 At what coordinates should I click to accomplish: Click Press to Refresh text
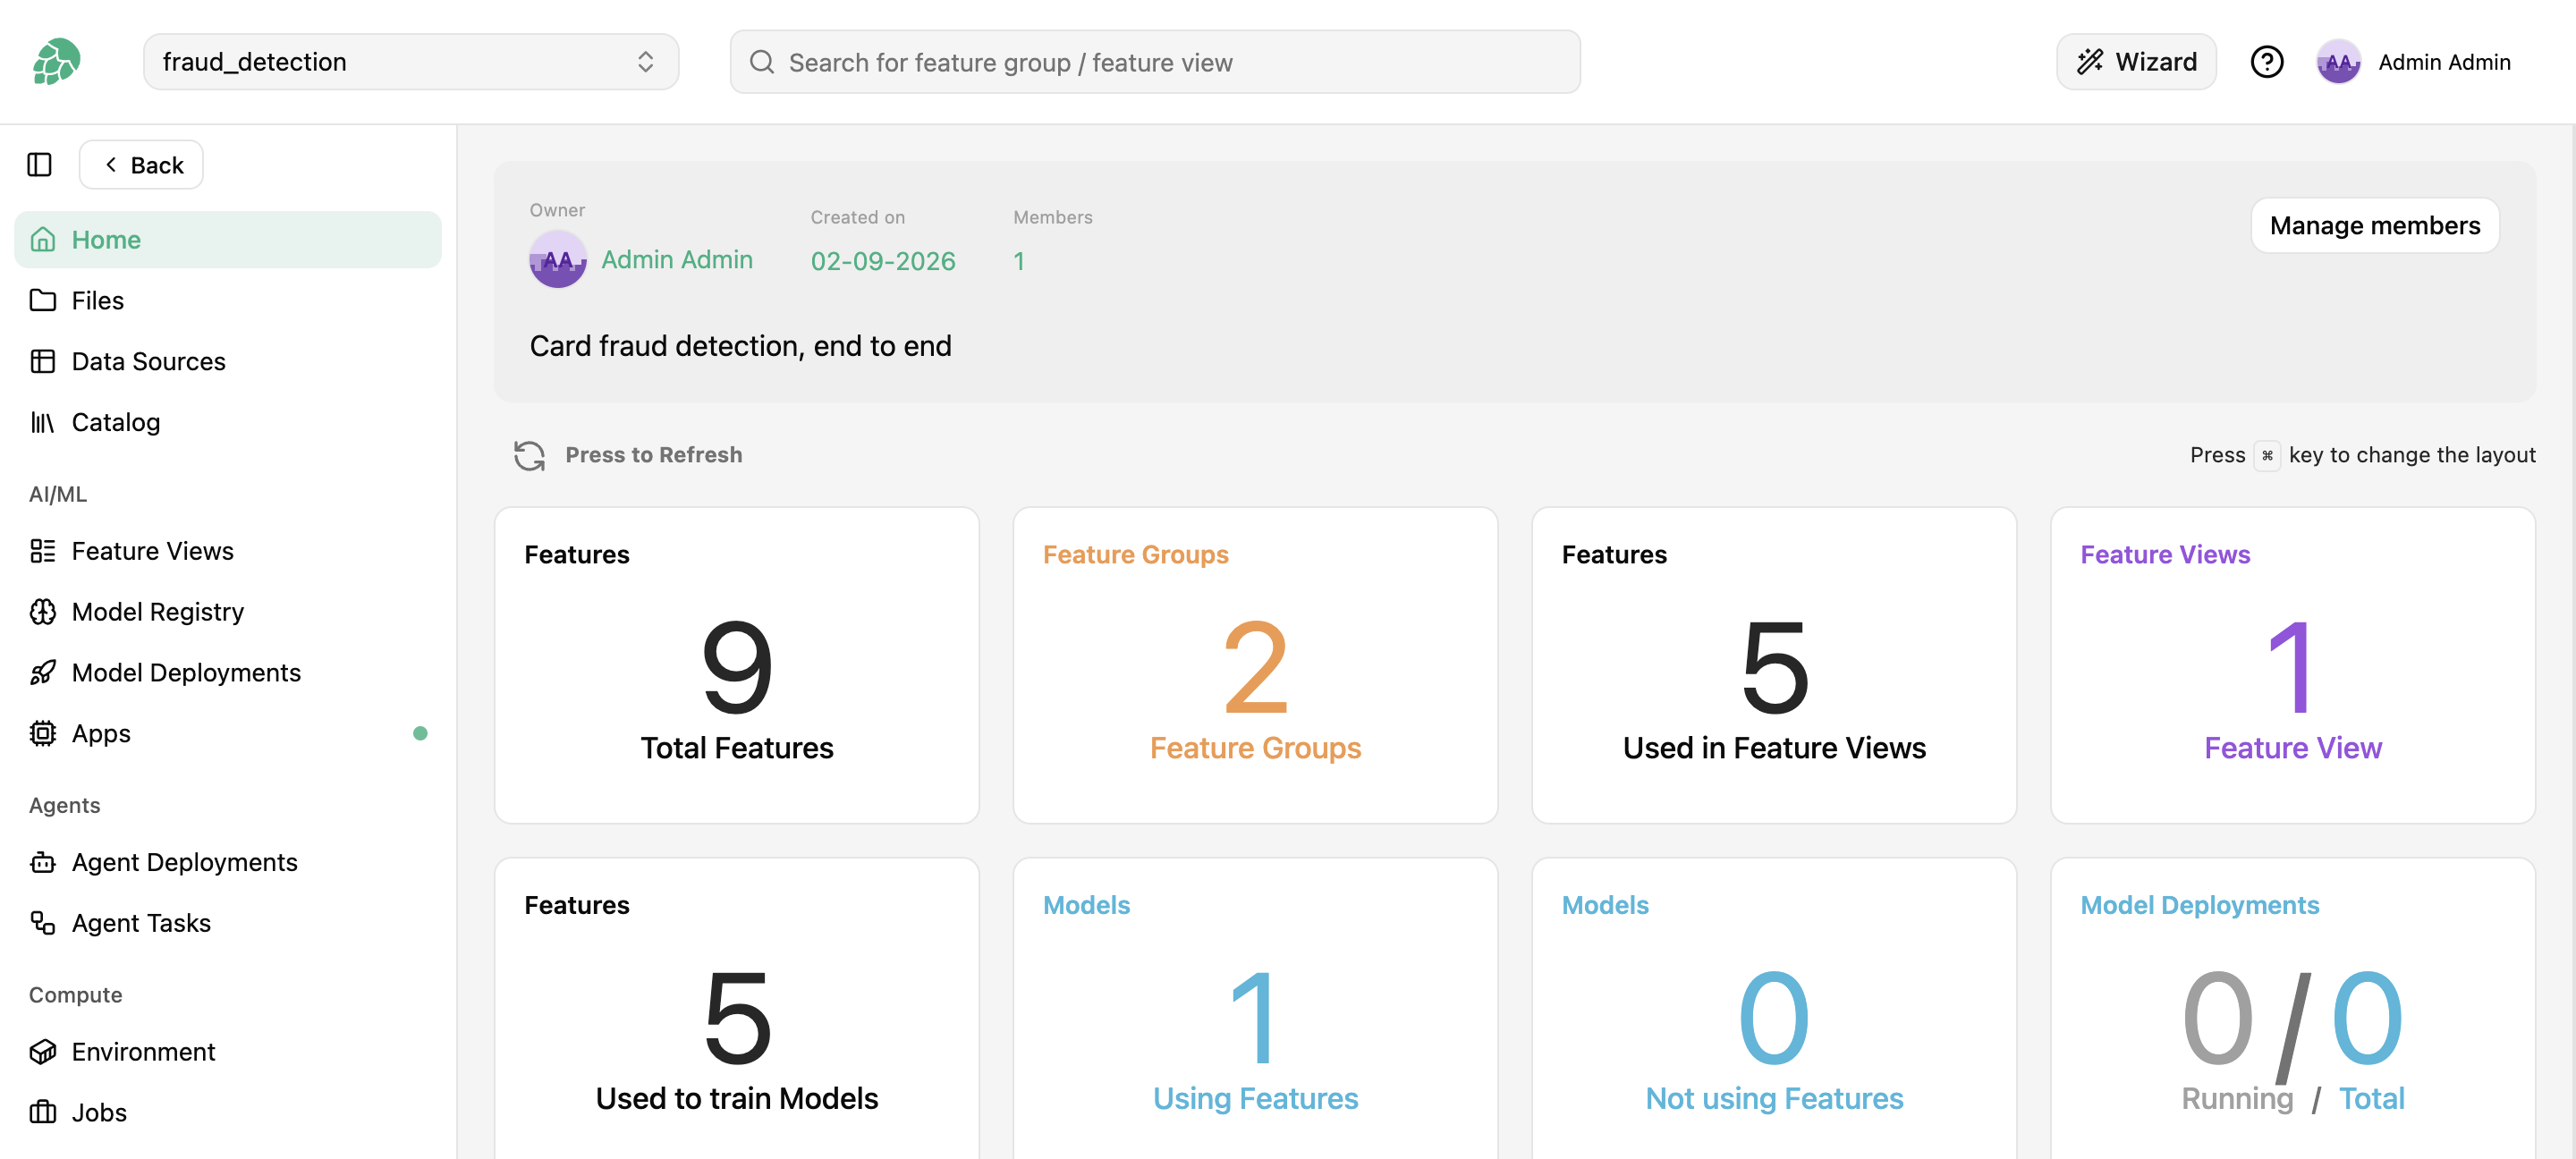tap(653, 455)
